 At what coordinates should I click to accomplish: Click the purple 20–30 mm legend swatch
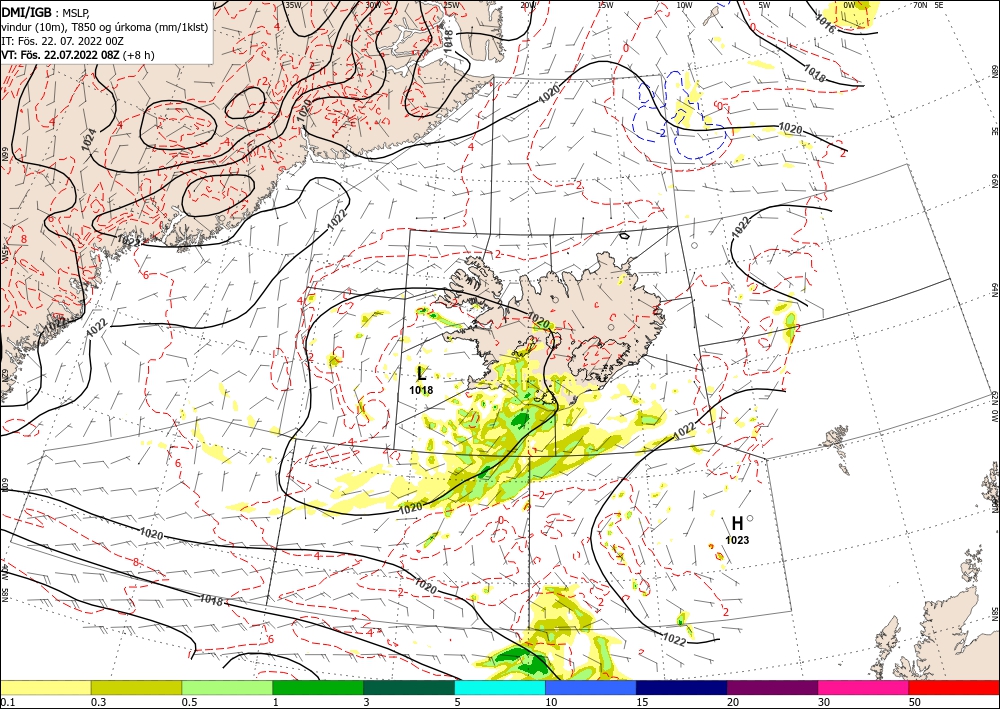pos(772,687)
